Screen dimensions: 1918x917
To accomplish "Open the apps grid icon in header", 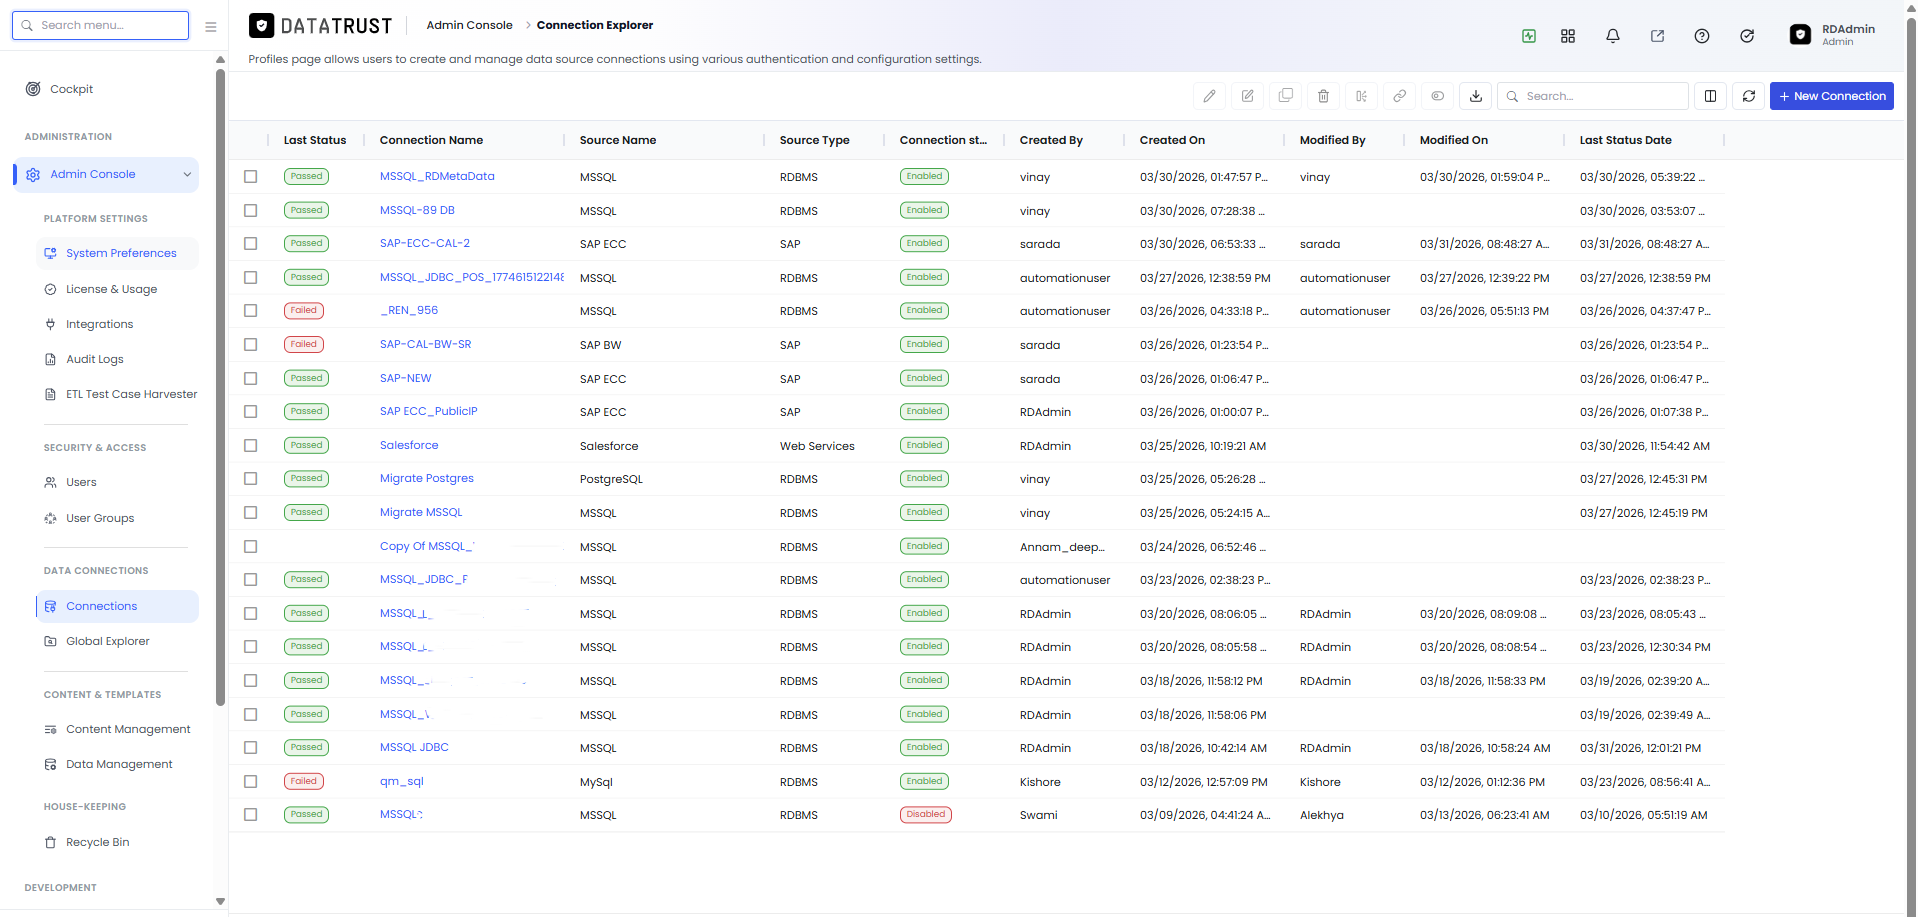I will click(1567, 36).
